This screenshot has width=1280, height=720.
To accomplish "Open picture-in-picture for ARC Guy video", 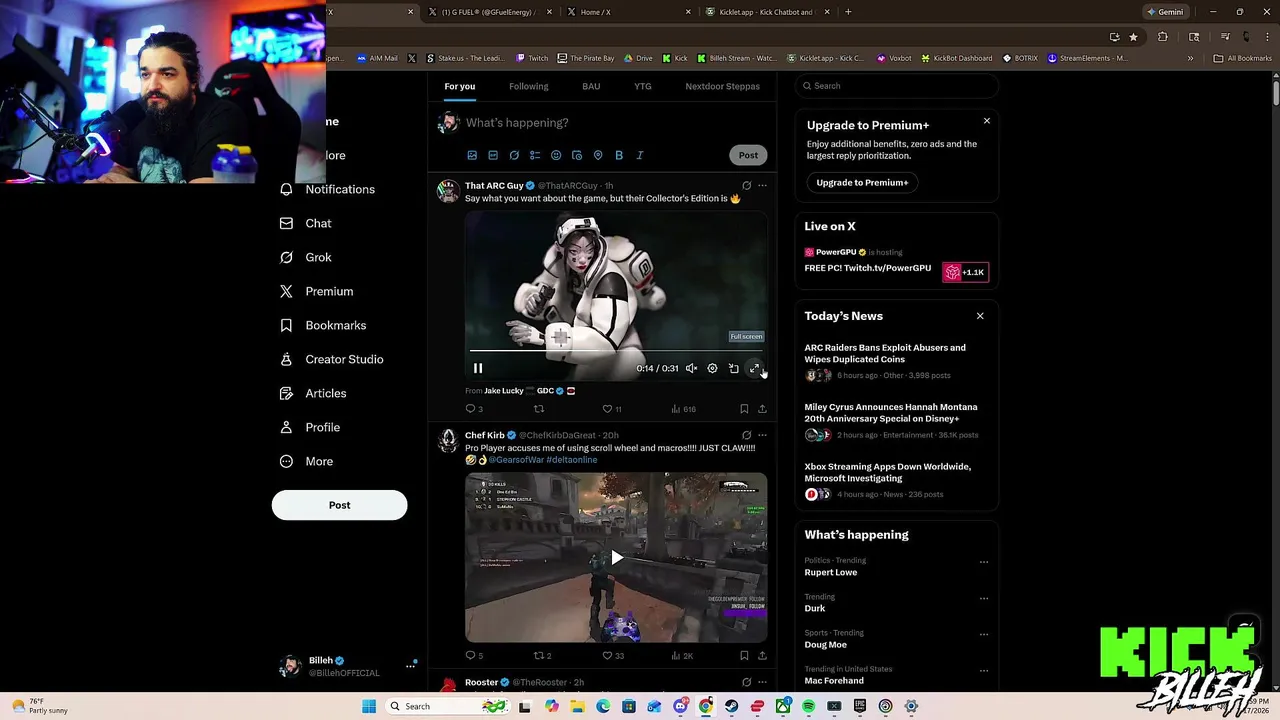I will coord(733,368).
